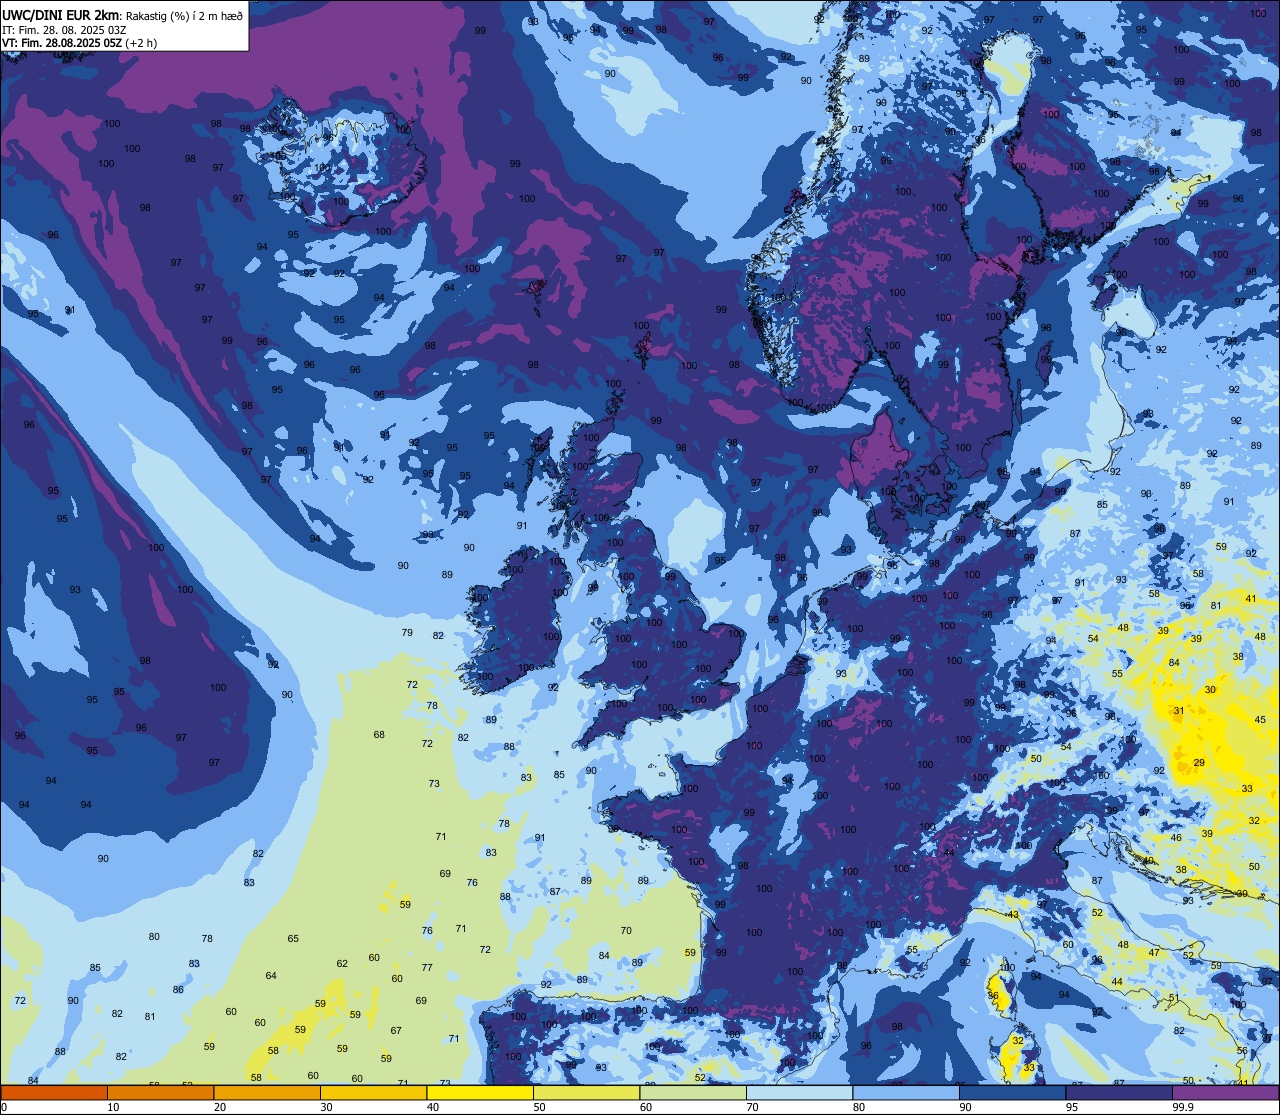Pick the light green 60–70 legend swatch
The height and width of the screenshot is (1115, 1280).
click(x=693, y=1092)
